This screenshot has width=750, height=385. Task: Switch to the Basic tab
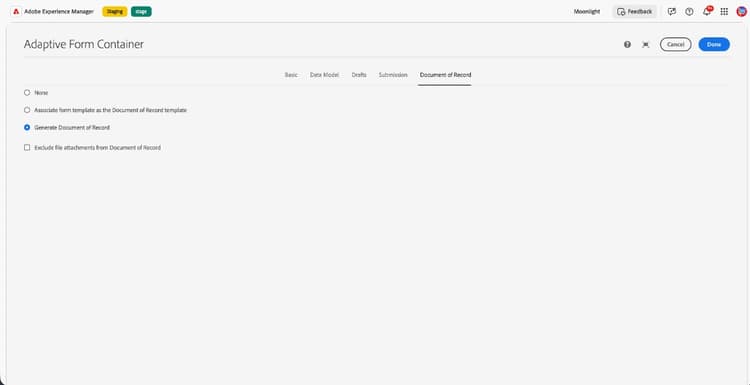click(x=291, y=75)
